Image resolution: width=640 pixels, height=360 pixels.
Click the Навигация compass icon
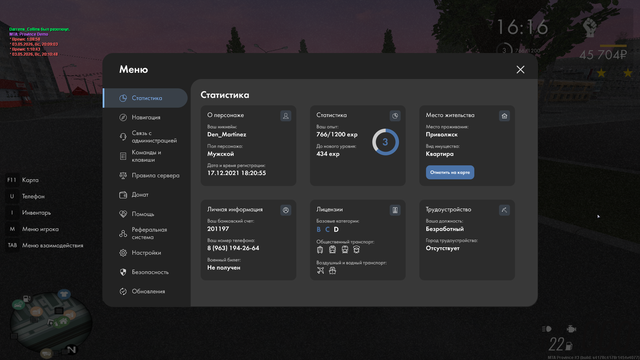[123, 117]
